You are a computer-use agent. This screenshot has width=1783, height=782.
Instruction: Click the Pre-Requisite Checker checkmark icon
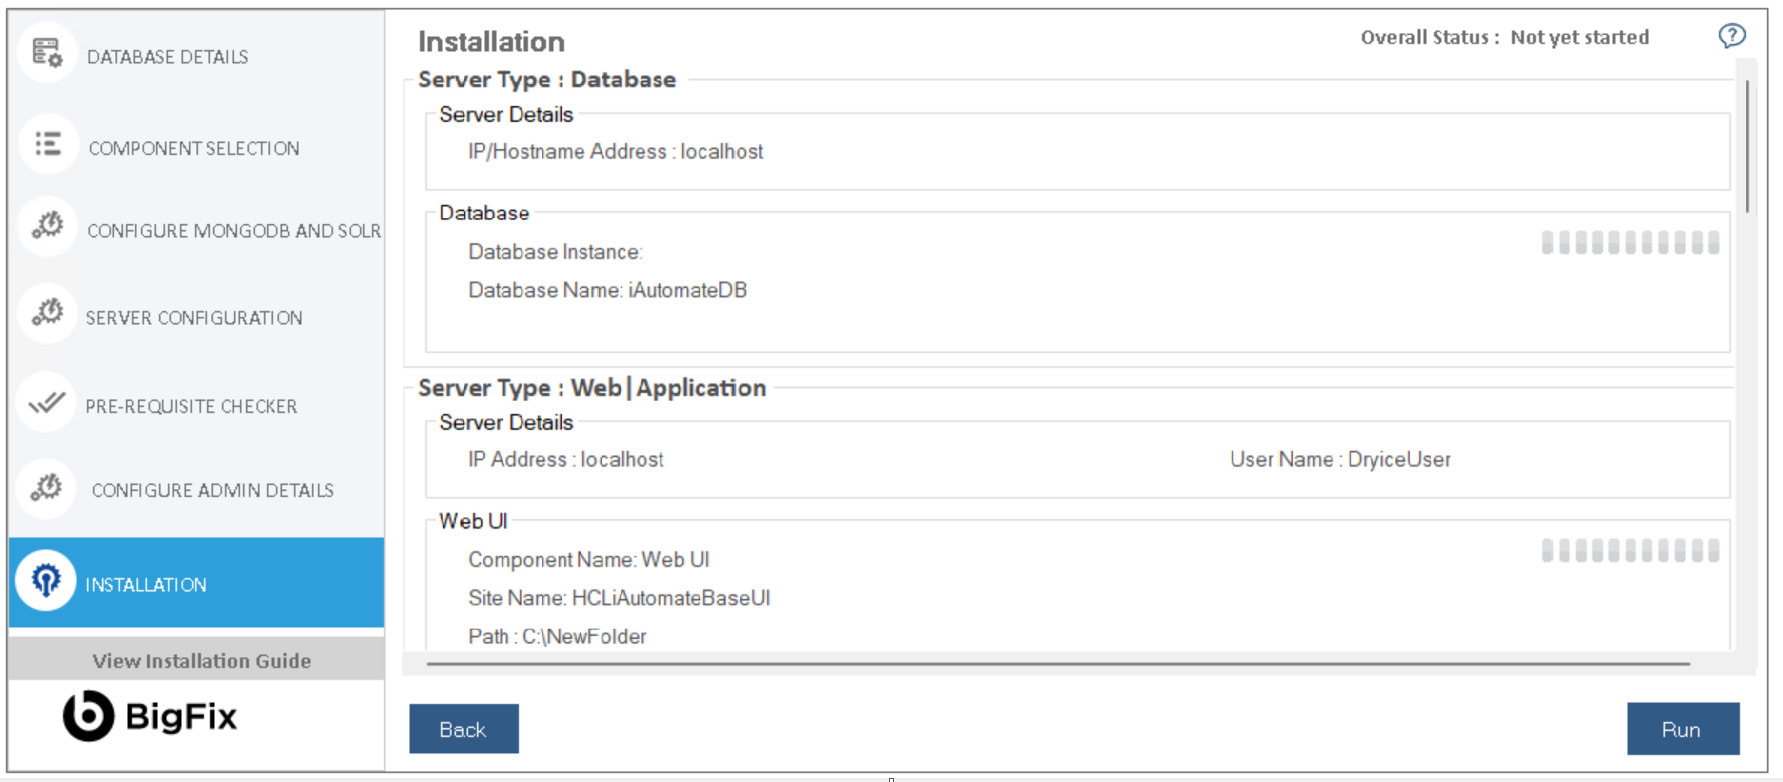[47, 403]
